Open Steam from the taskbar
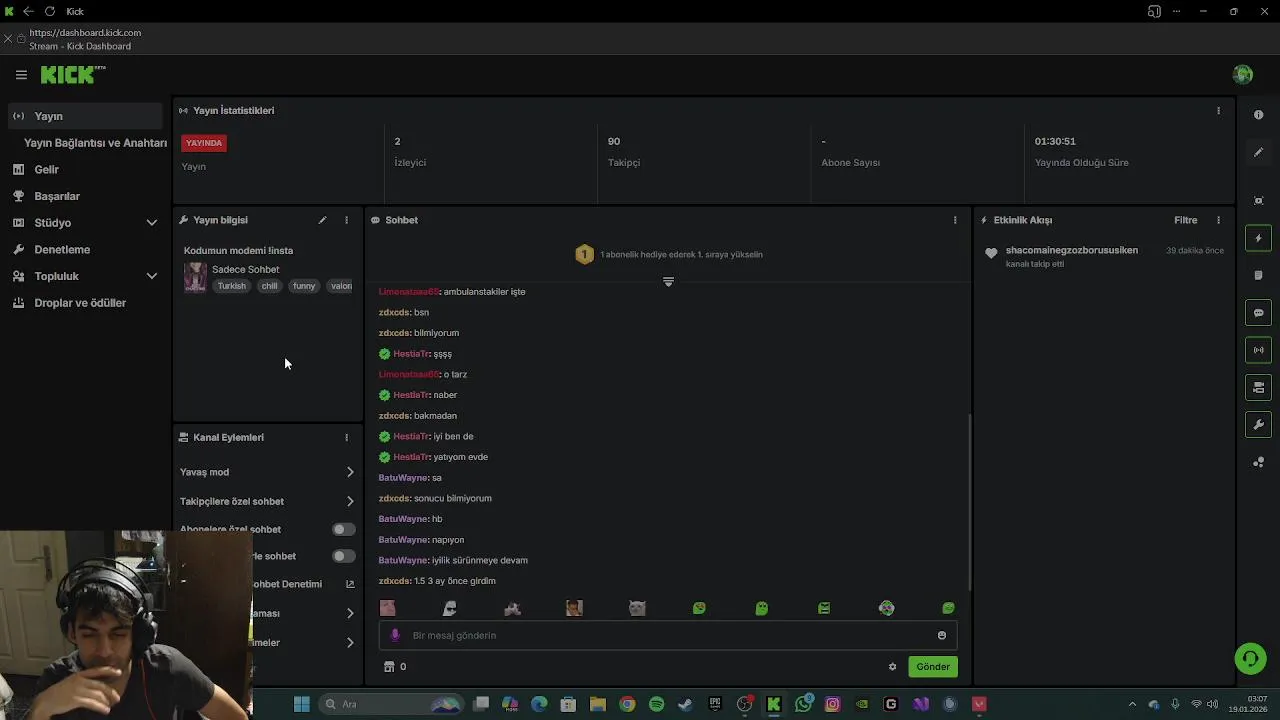 tap(685, 704)
